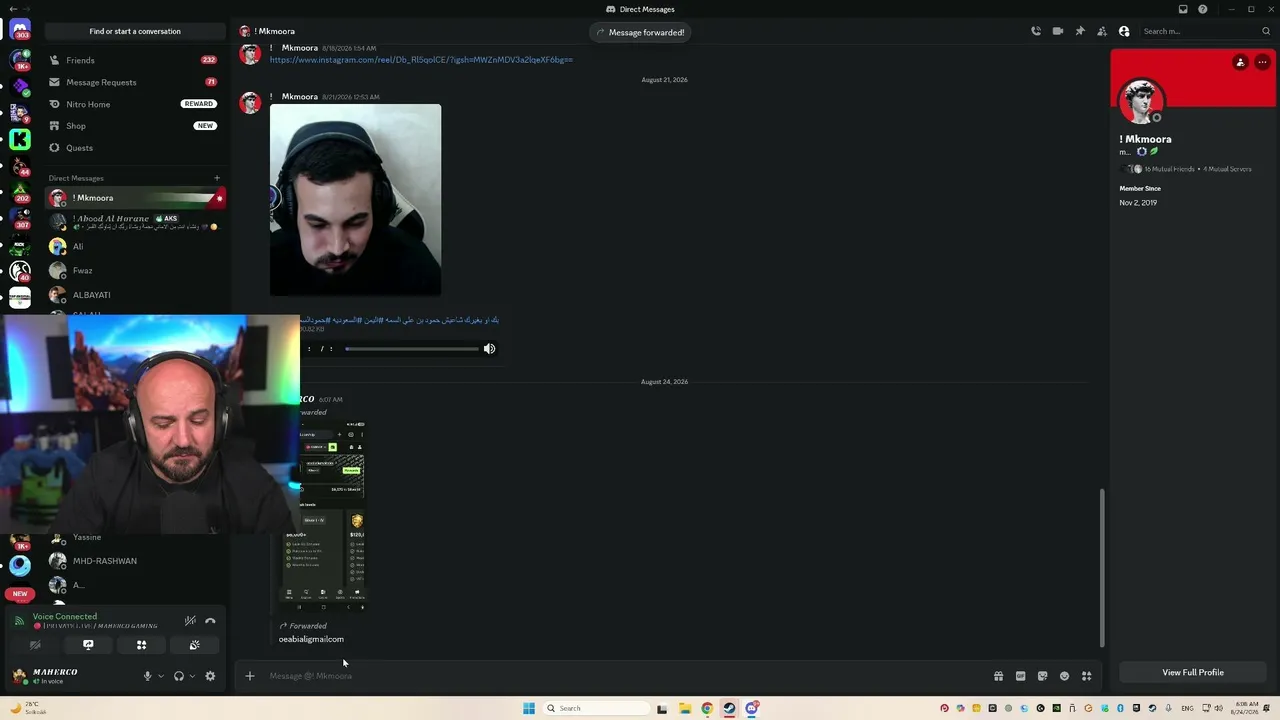The height and width of the screenshot is (720, 1280).
Task: Add friends to this DM
Action: point(1102,31)
